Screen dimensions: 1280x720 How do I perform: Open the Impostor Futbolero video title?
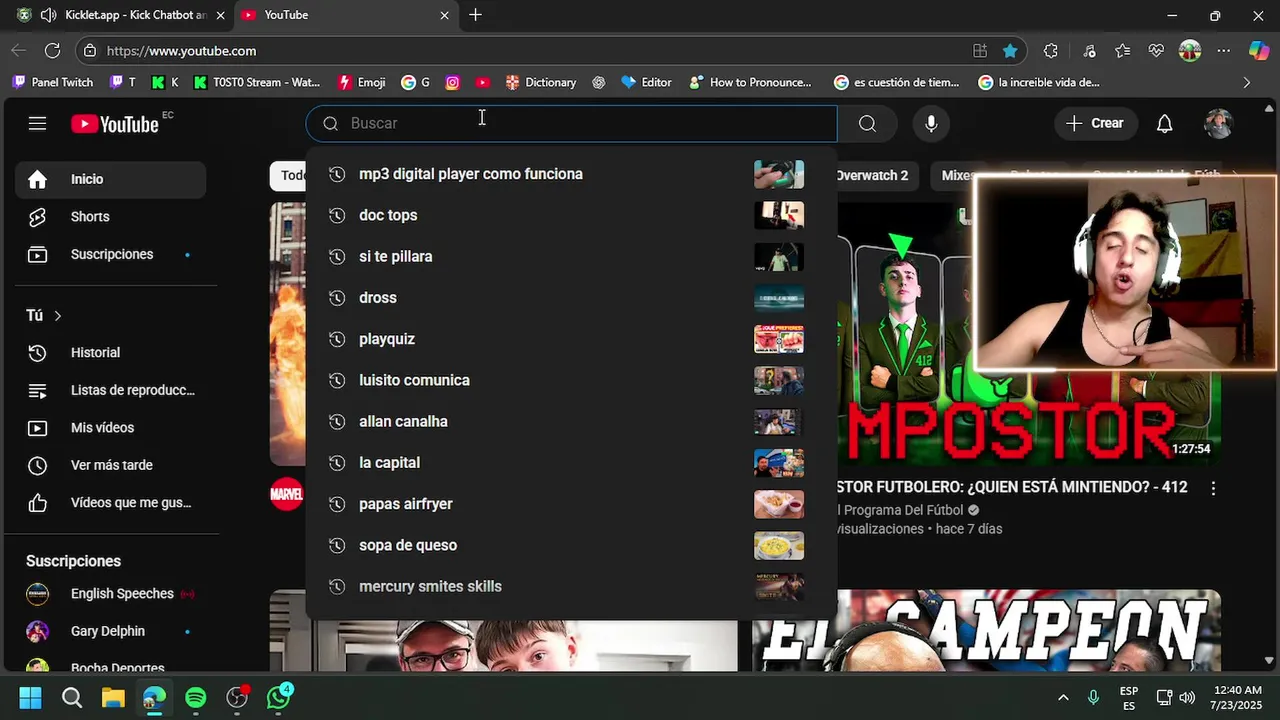click(x=1012, y=487)
